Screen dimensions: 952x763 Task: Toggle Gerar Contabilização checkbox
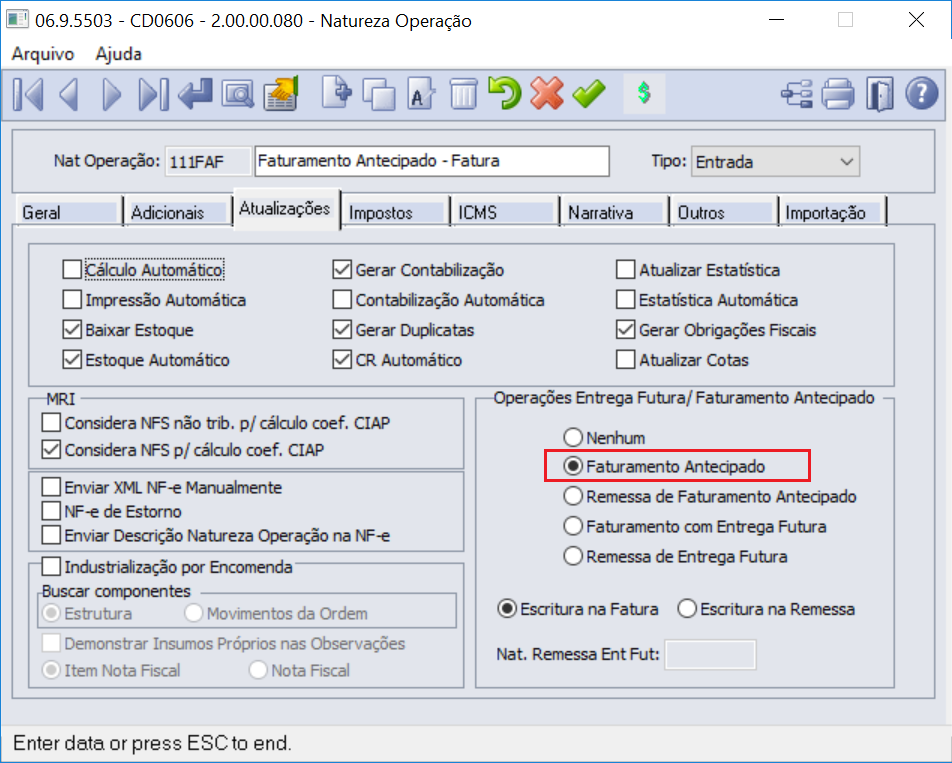click(342, 270)
